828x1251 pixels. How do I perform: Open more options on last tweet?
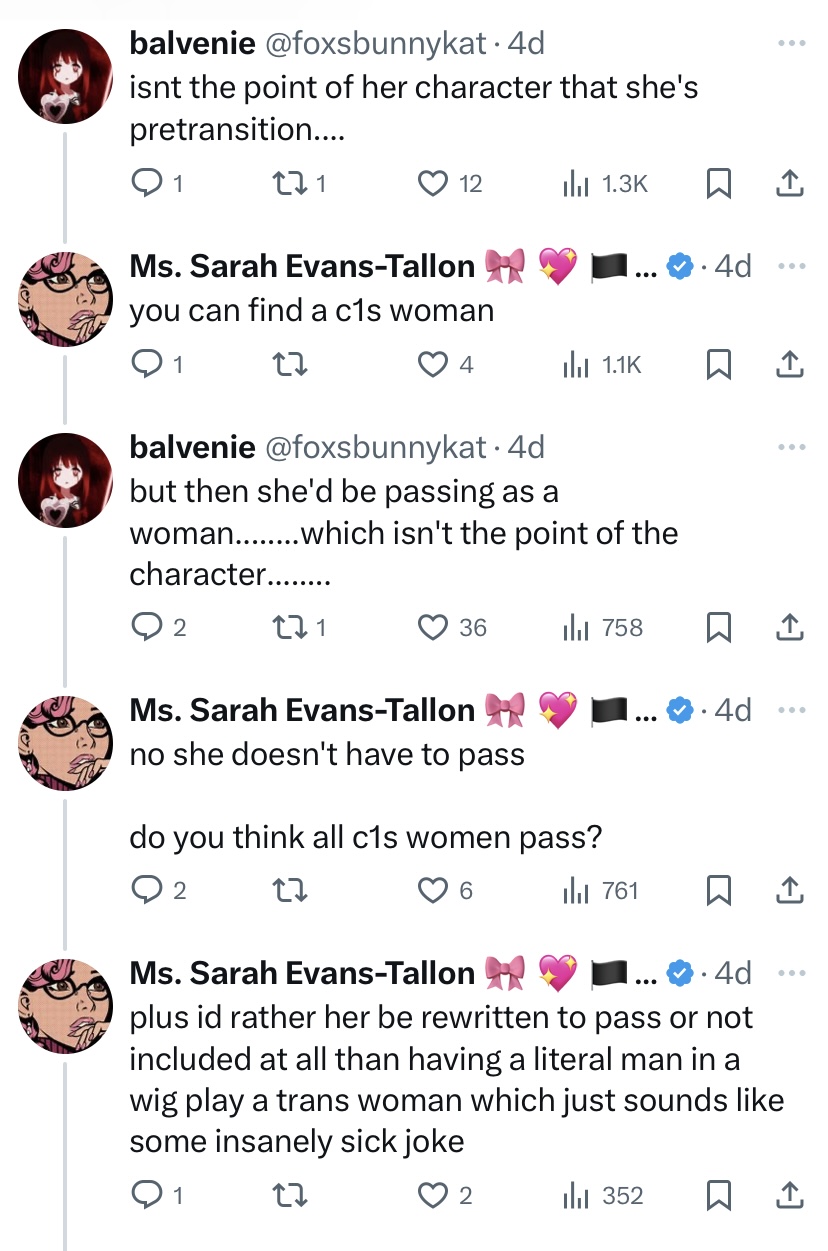click(791, 972)
